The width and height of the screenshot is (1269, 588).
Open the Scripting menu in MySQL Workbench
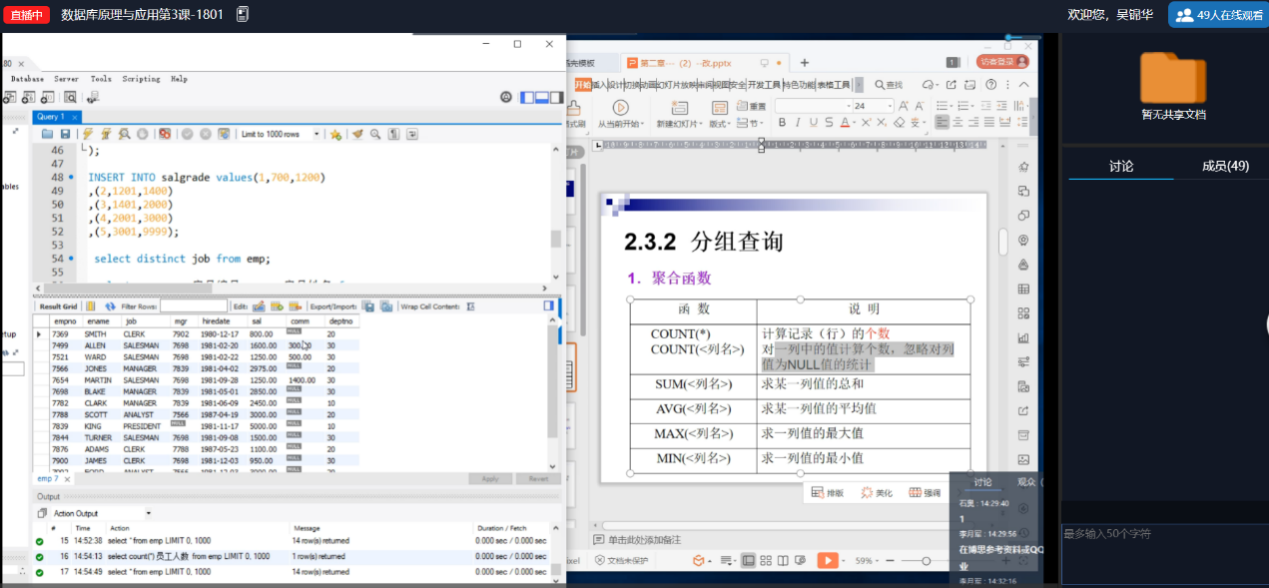click(141, 78)
